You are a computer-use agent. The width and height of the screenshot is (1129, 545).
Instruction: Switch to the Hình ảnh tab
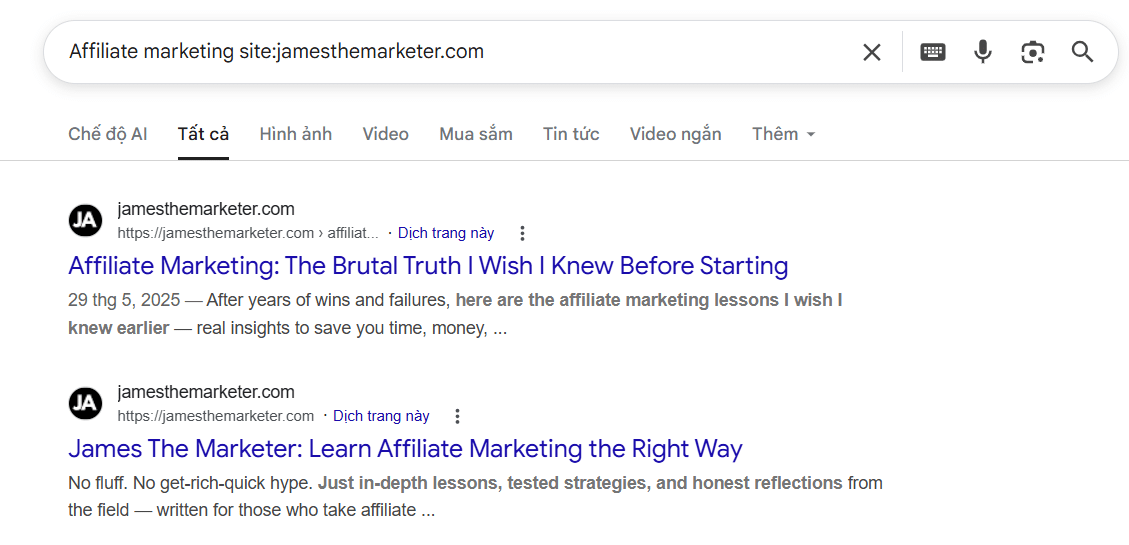point(295,134)
